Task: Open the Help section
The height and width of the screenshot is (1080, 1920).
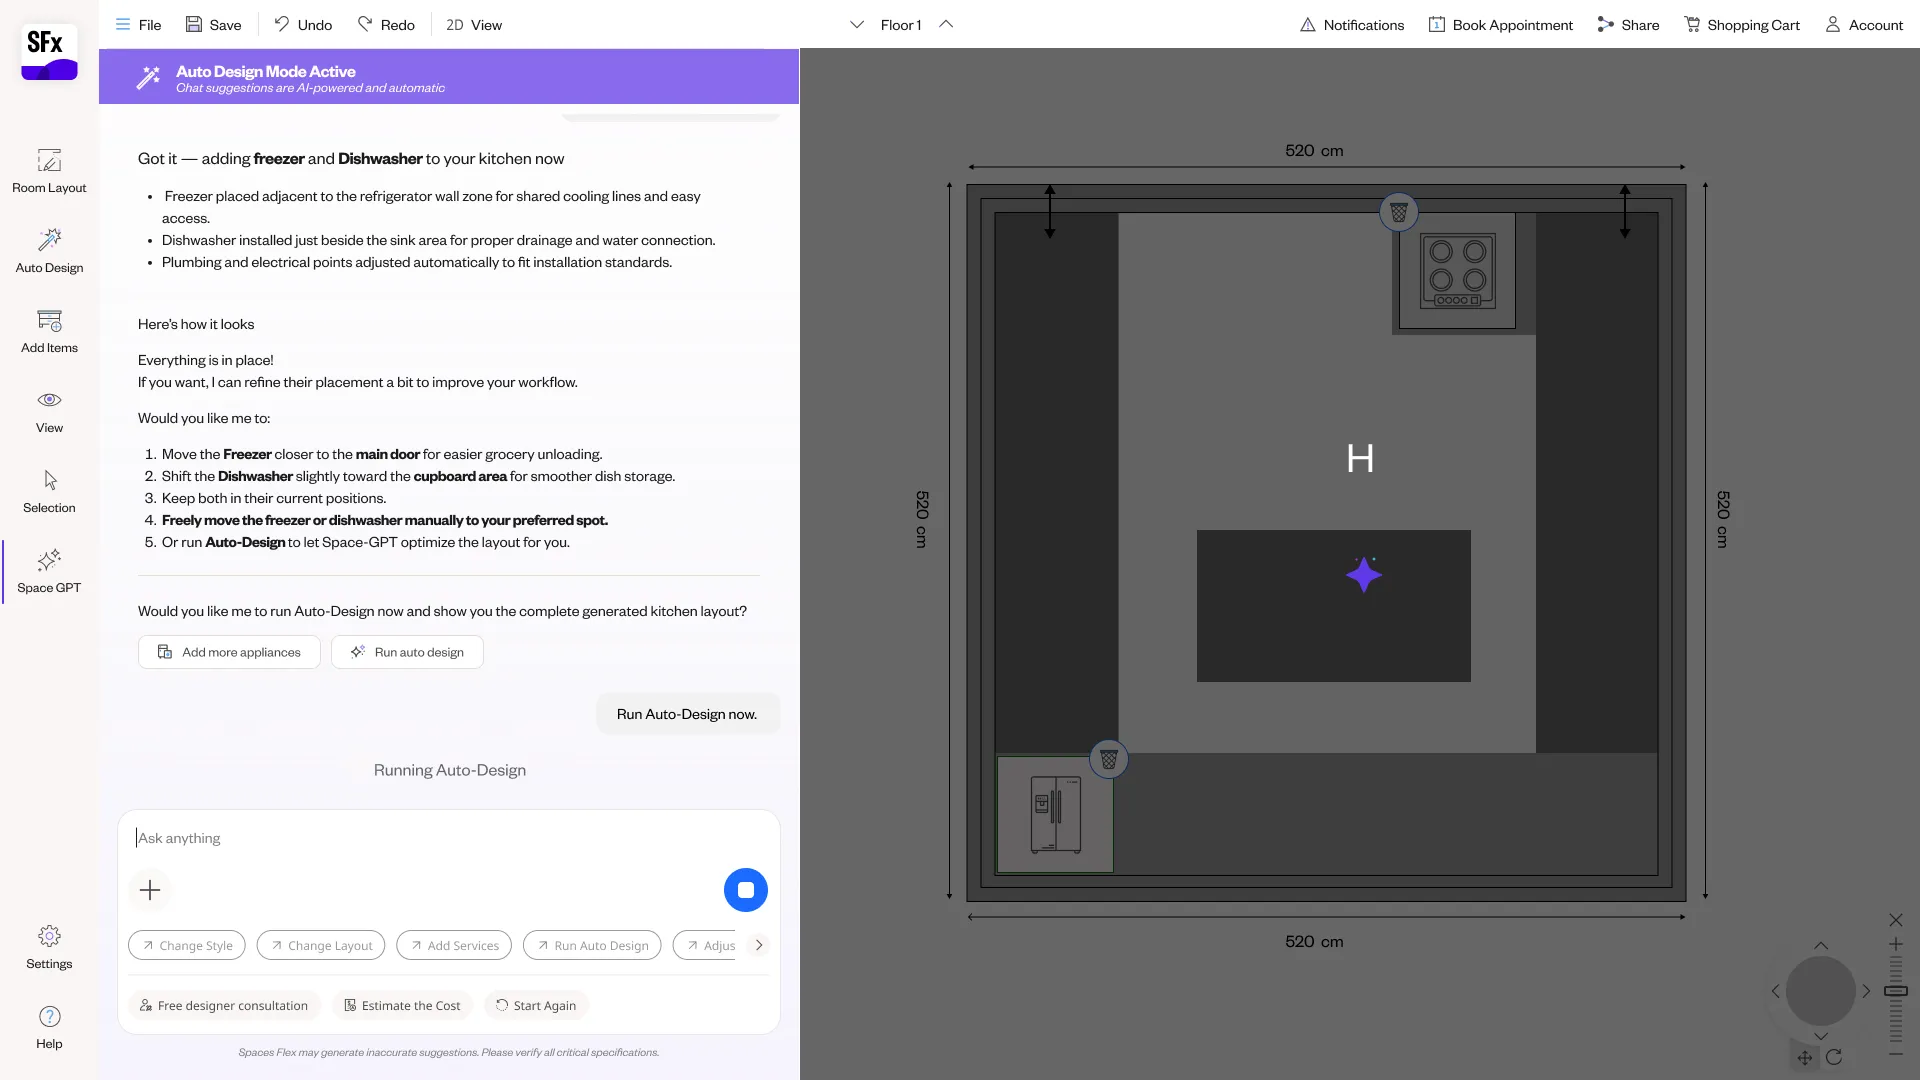Action: [x=49, y=1027]
